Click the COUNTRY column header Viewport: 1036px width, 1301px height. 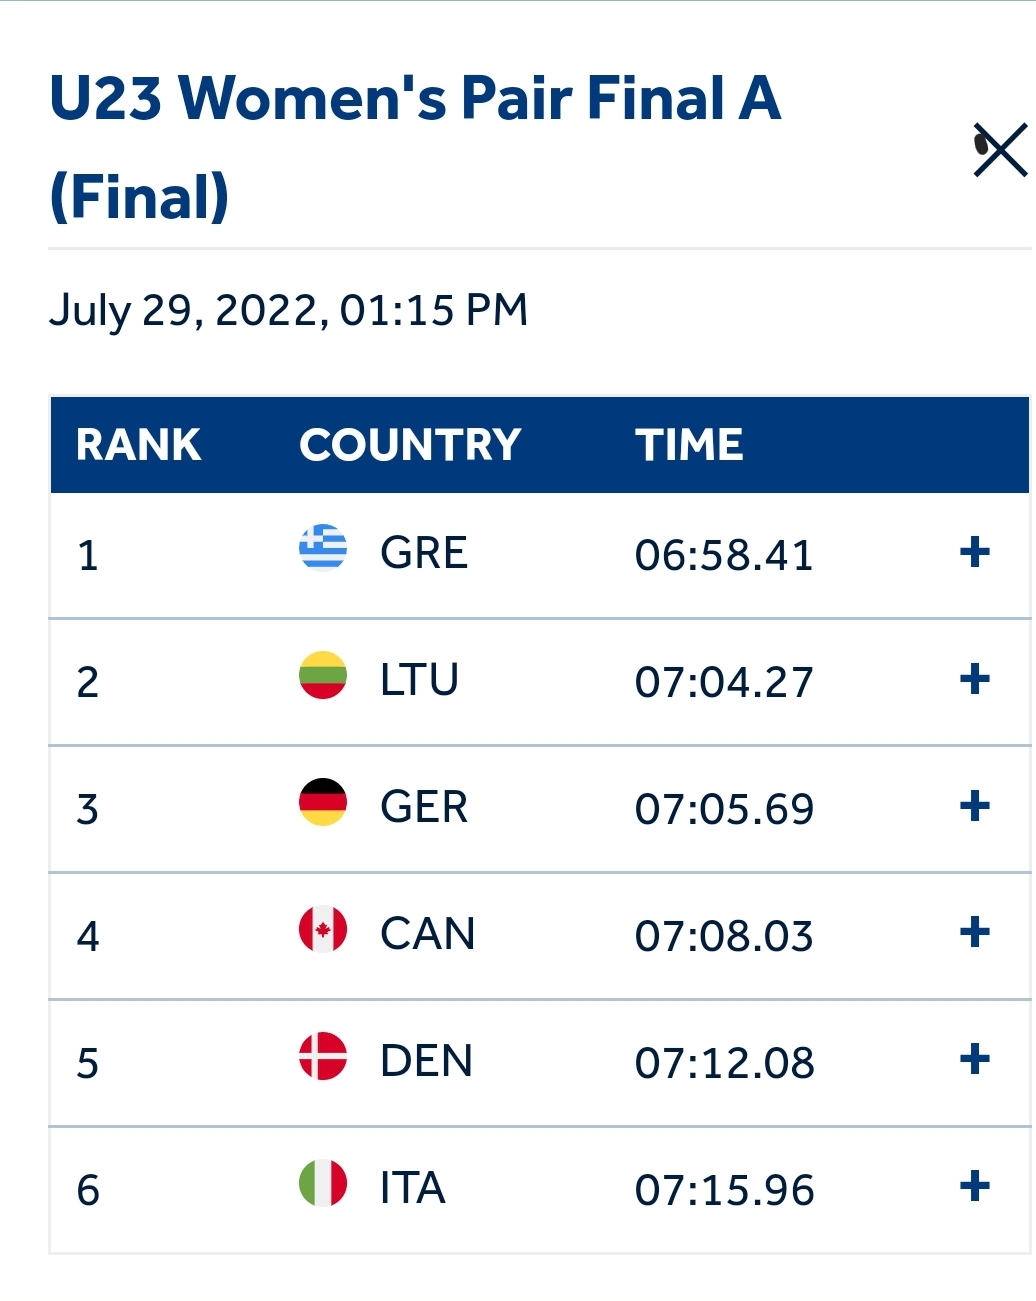pyautogui.click(x=410, y=445)
